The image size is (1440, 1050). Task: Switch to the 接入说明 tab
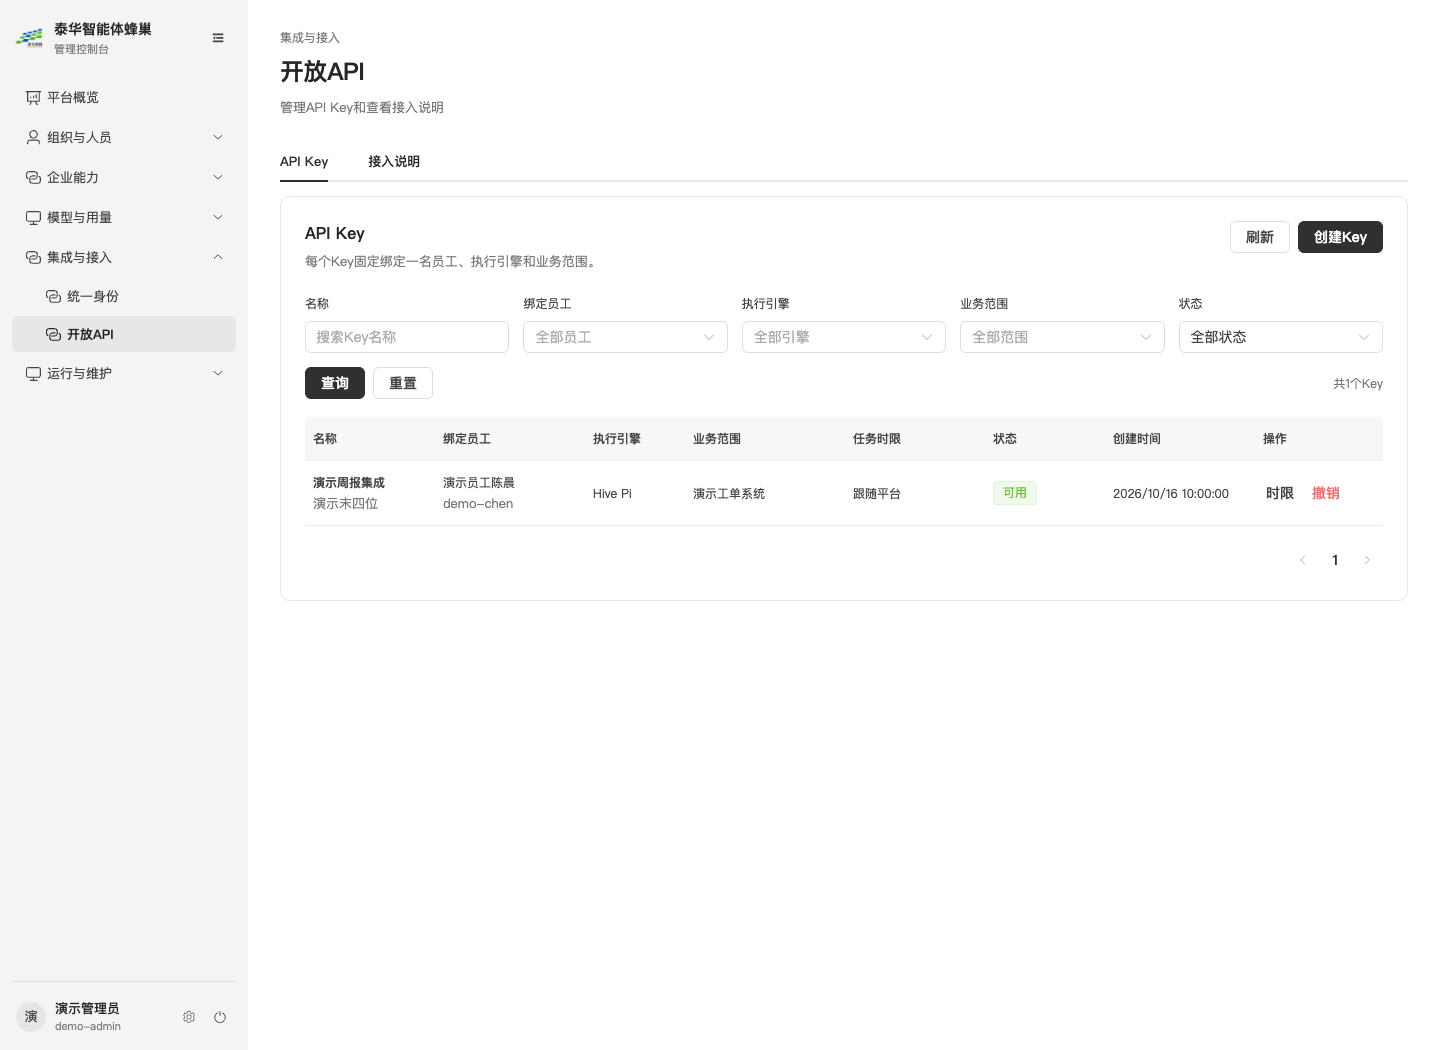[x=394, y=161]
